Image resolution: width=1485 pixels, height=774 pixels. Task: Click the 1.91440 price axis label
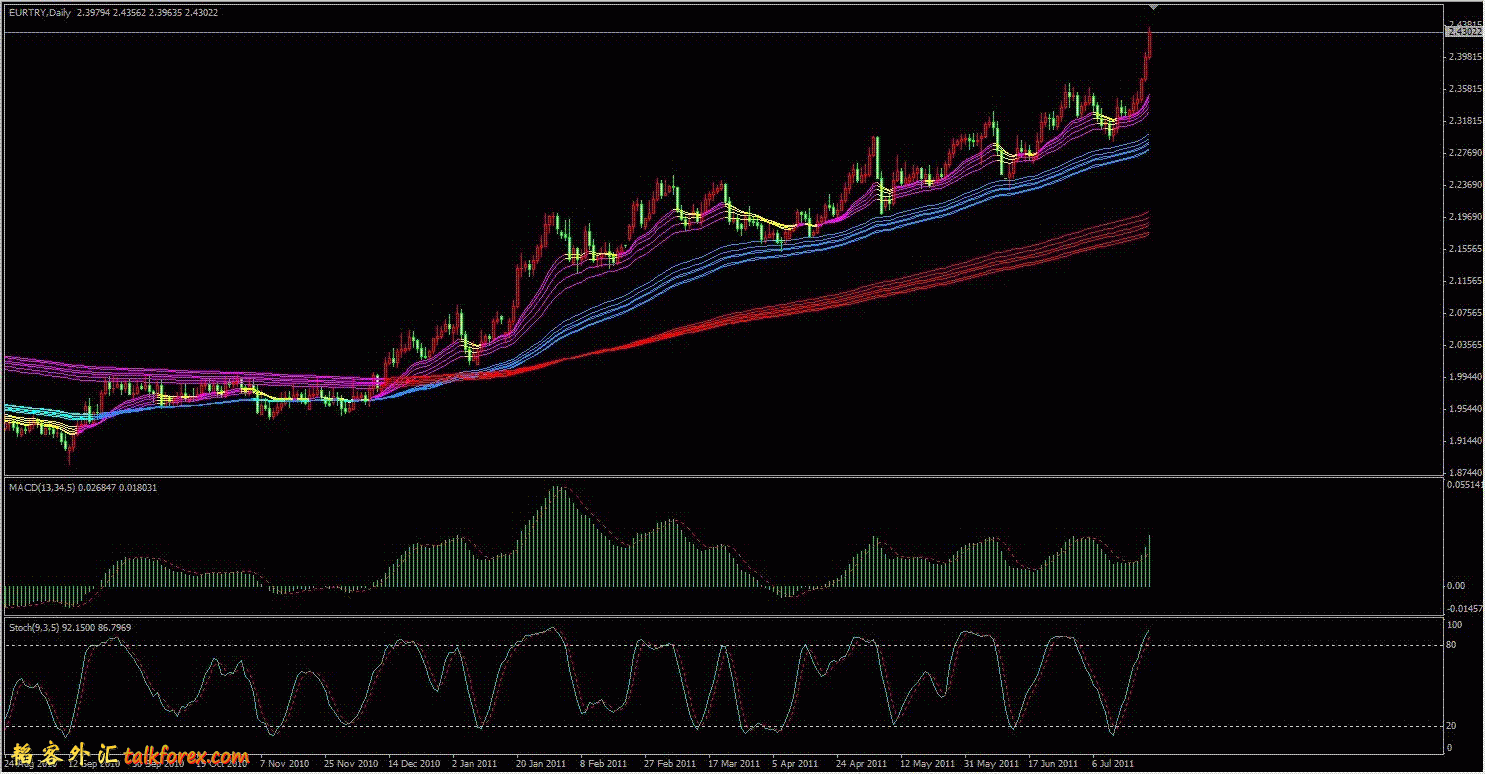point(1464,441)
